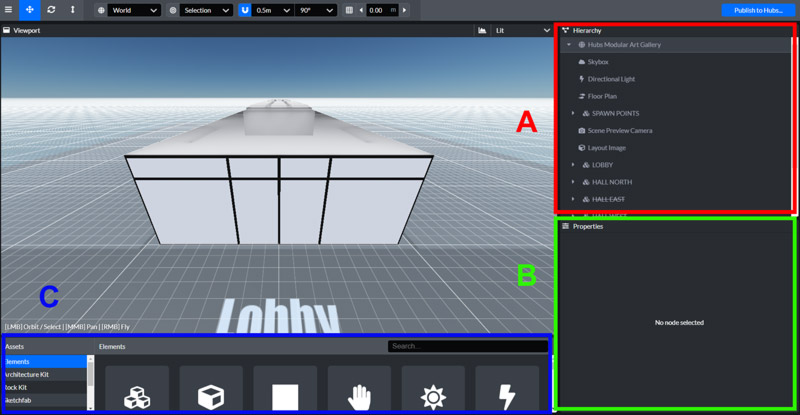Select Architecture Kit asset source
Screen dimensions: 800x415
(x=45, y=374)
